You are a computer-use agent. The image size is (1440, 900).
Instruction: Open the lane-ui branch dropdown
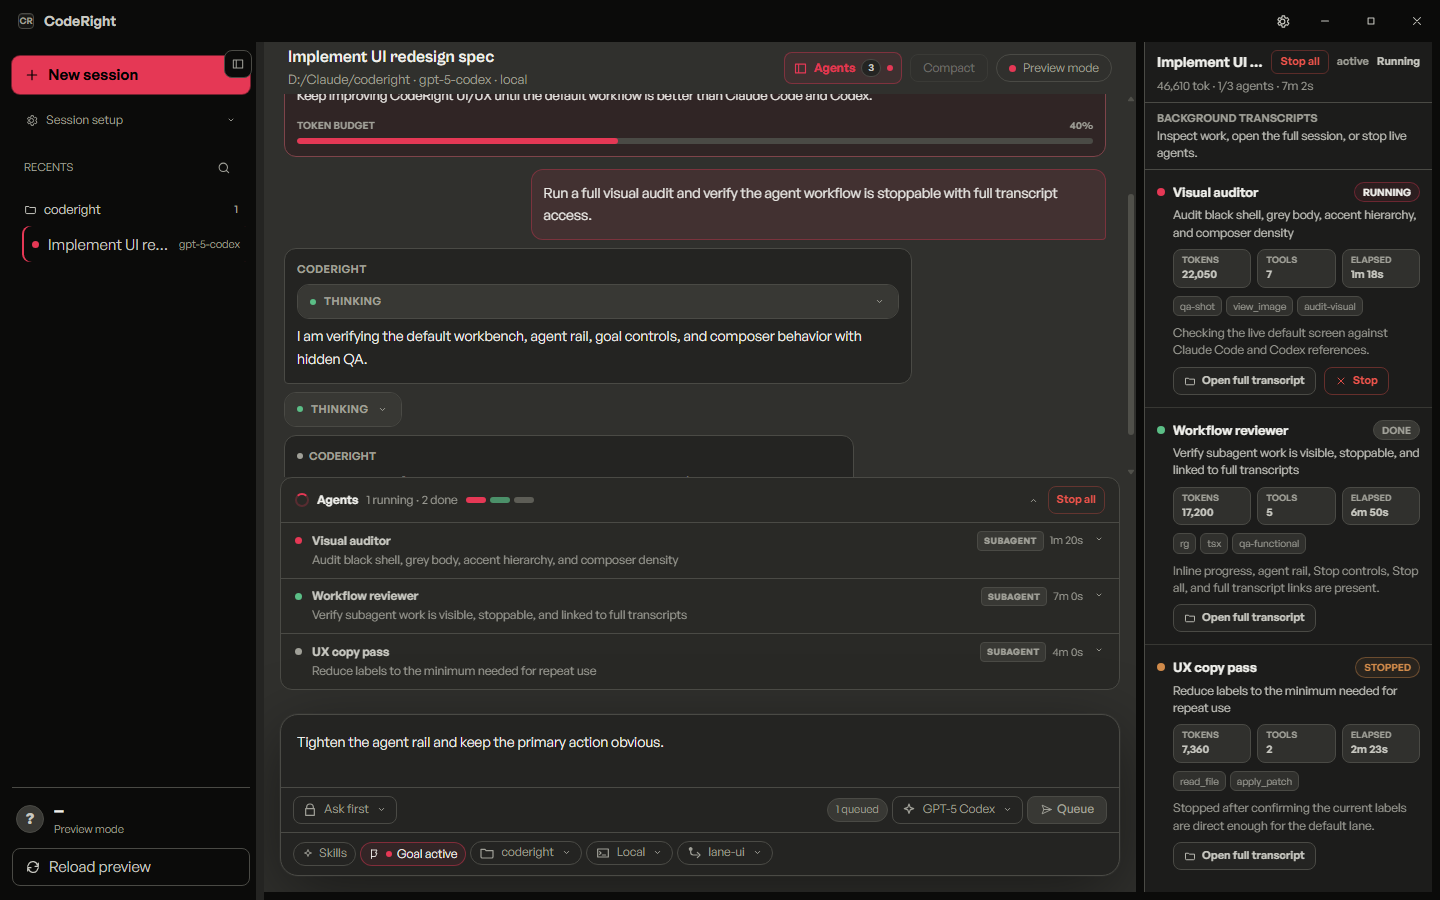725,853
